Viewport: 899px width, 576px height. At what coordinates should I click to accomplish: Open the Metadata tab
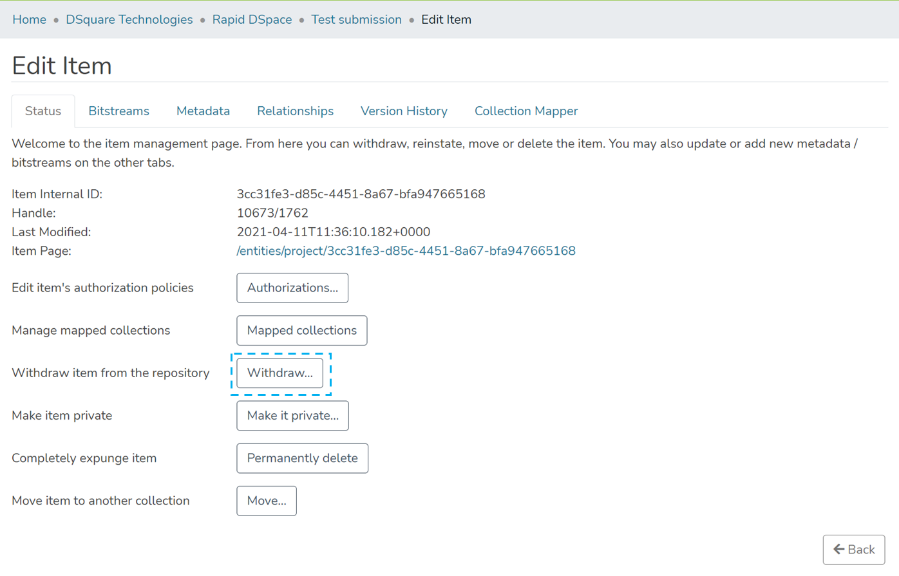coord(203,111)
